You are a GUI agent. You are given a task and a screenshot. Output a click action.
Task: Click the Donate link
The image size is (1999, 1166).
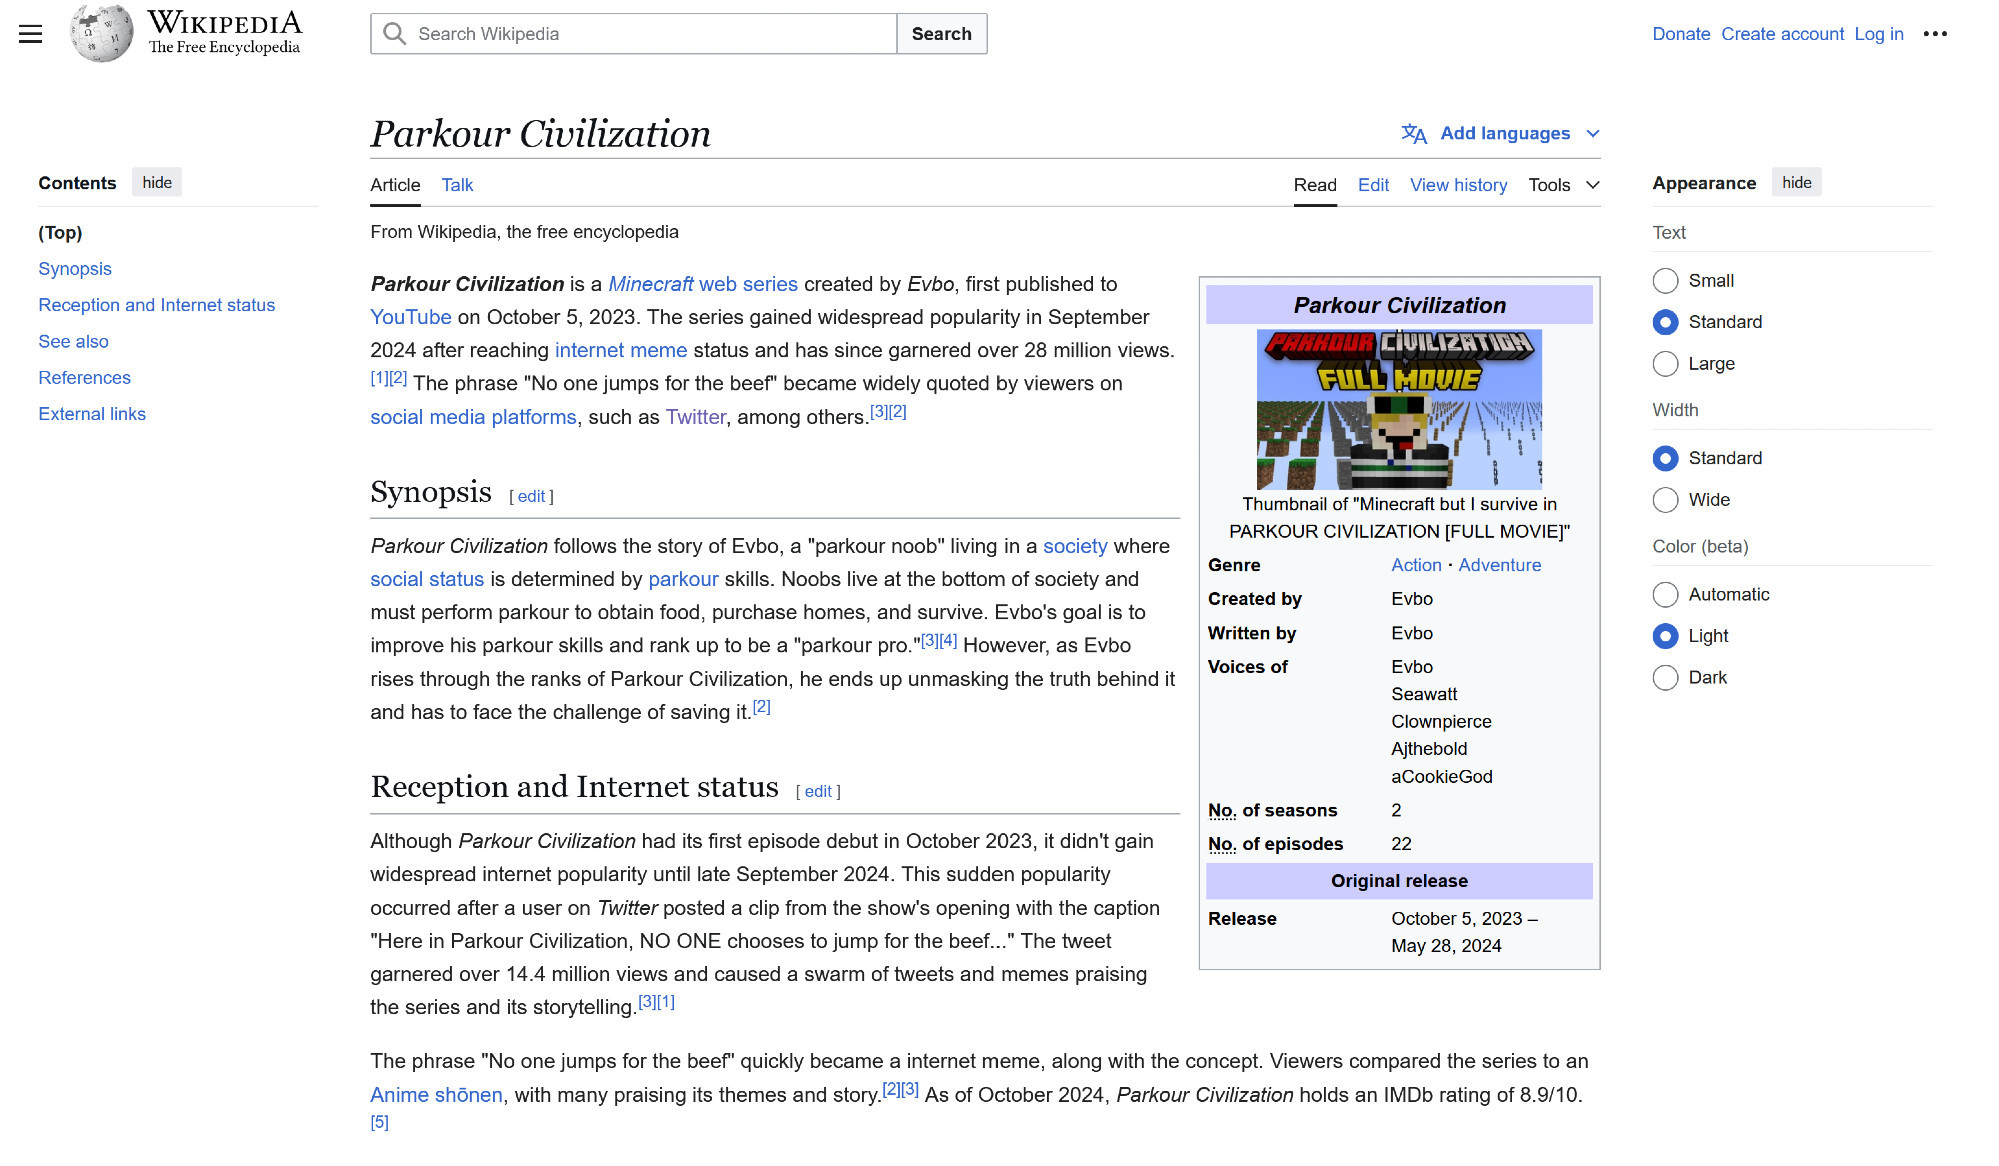[1680, 33]
